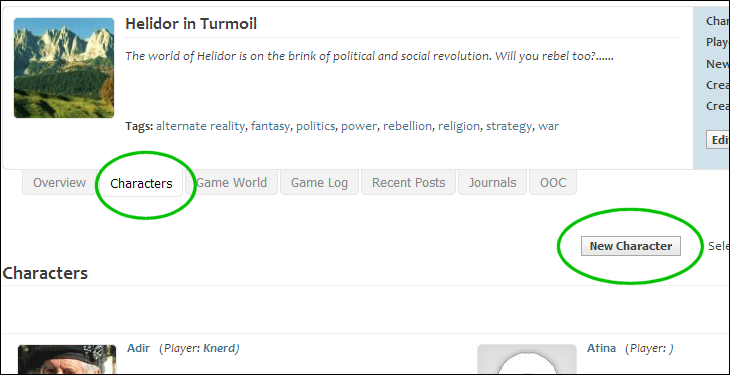The image size is (730, 375).
Task: Open the Overview tab
Action: click(x=59, y=183)
